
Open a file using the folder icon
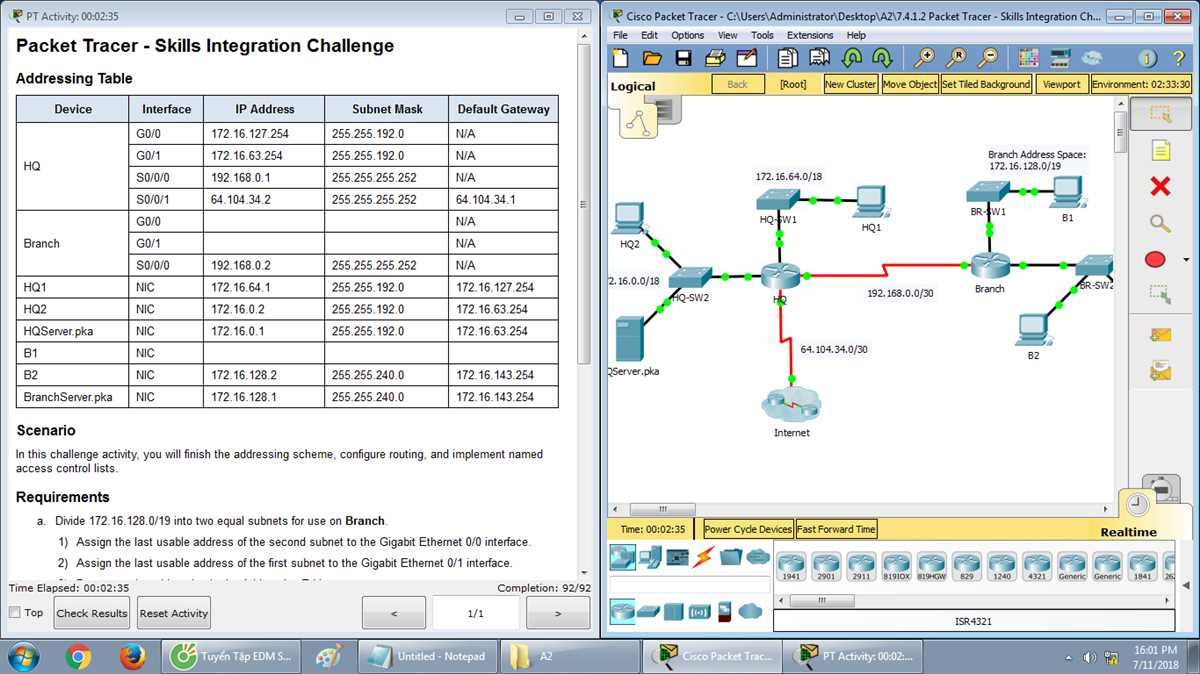tap(652, 58)
